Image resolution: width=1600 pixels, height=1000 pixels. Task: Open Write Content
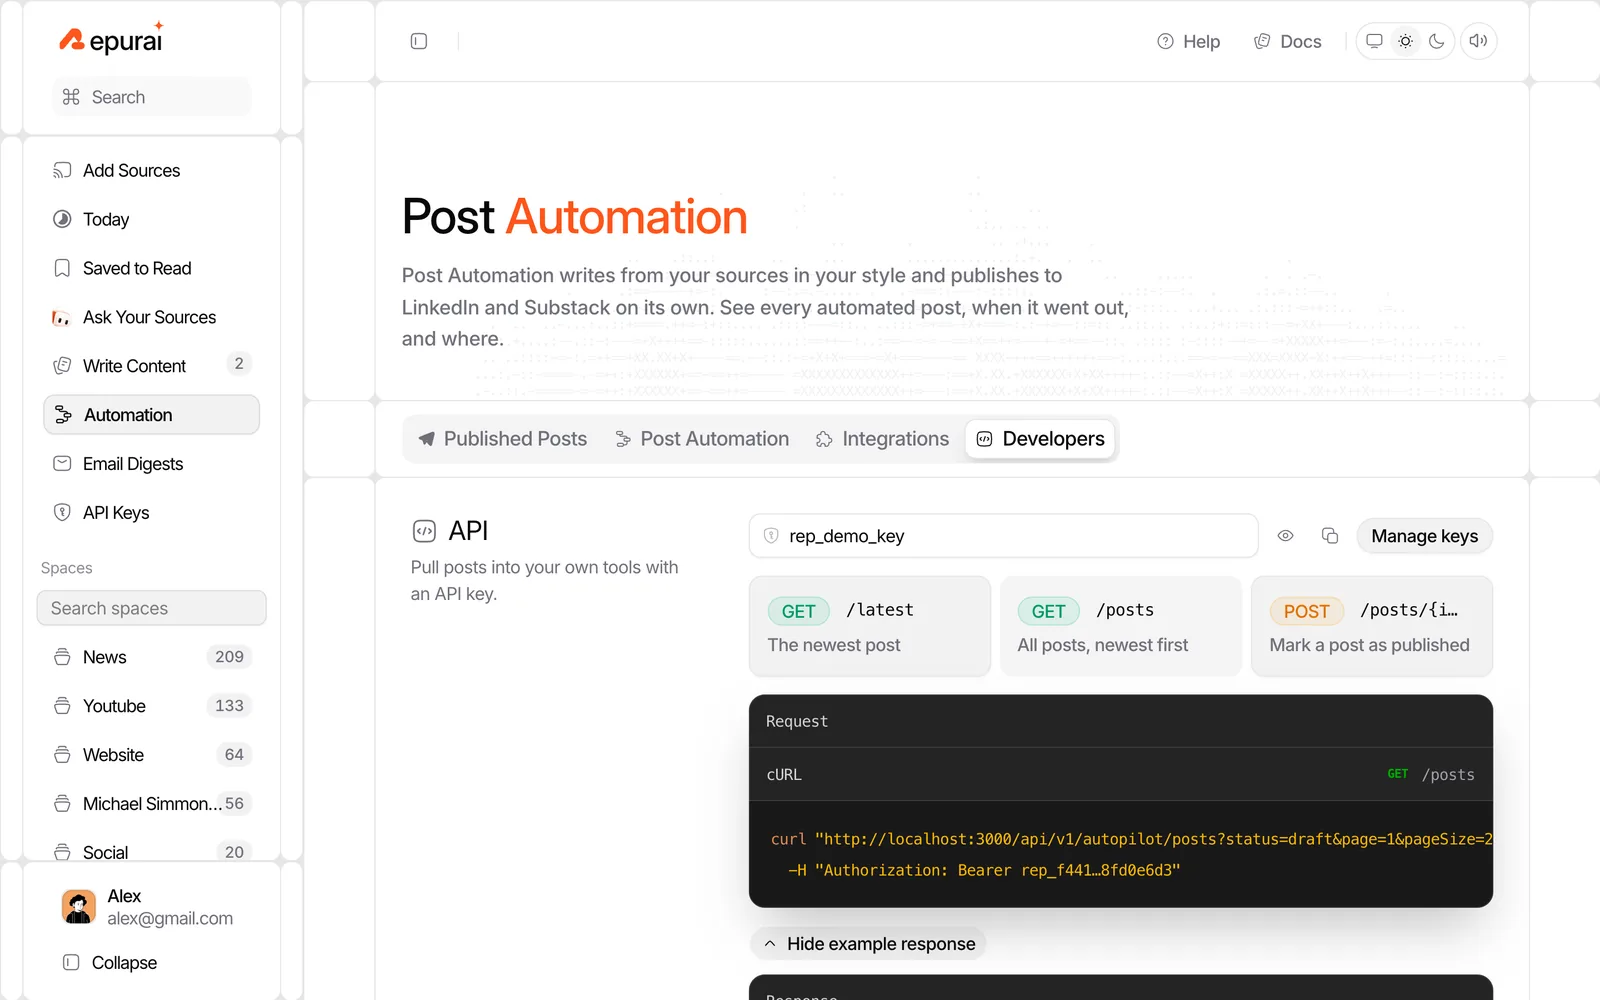click(x=152, y=366)
